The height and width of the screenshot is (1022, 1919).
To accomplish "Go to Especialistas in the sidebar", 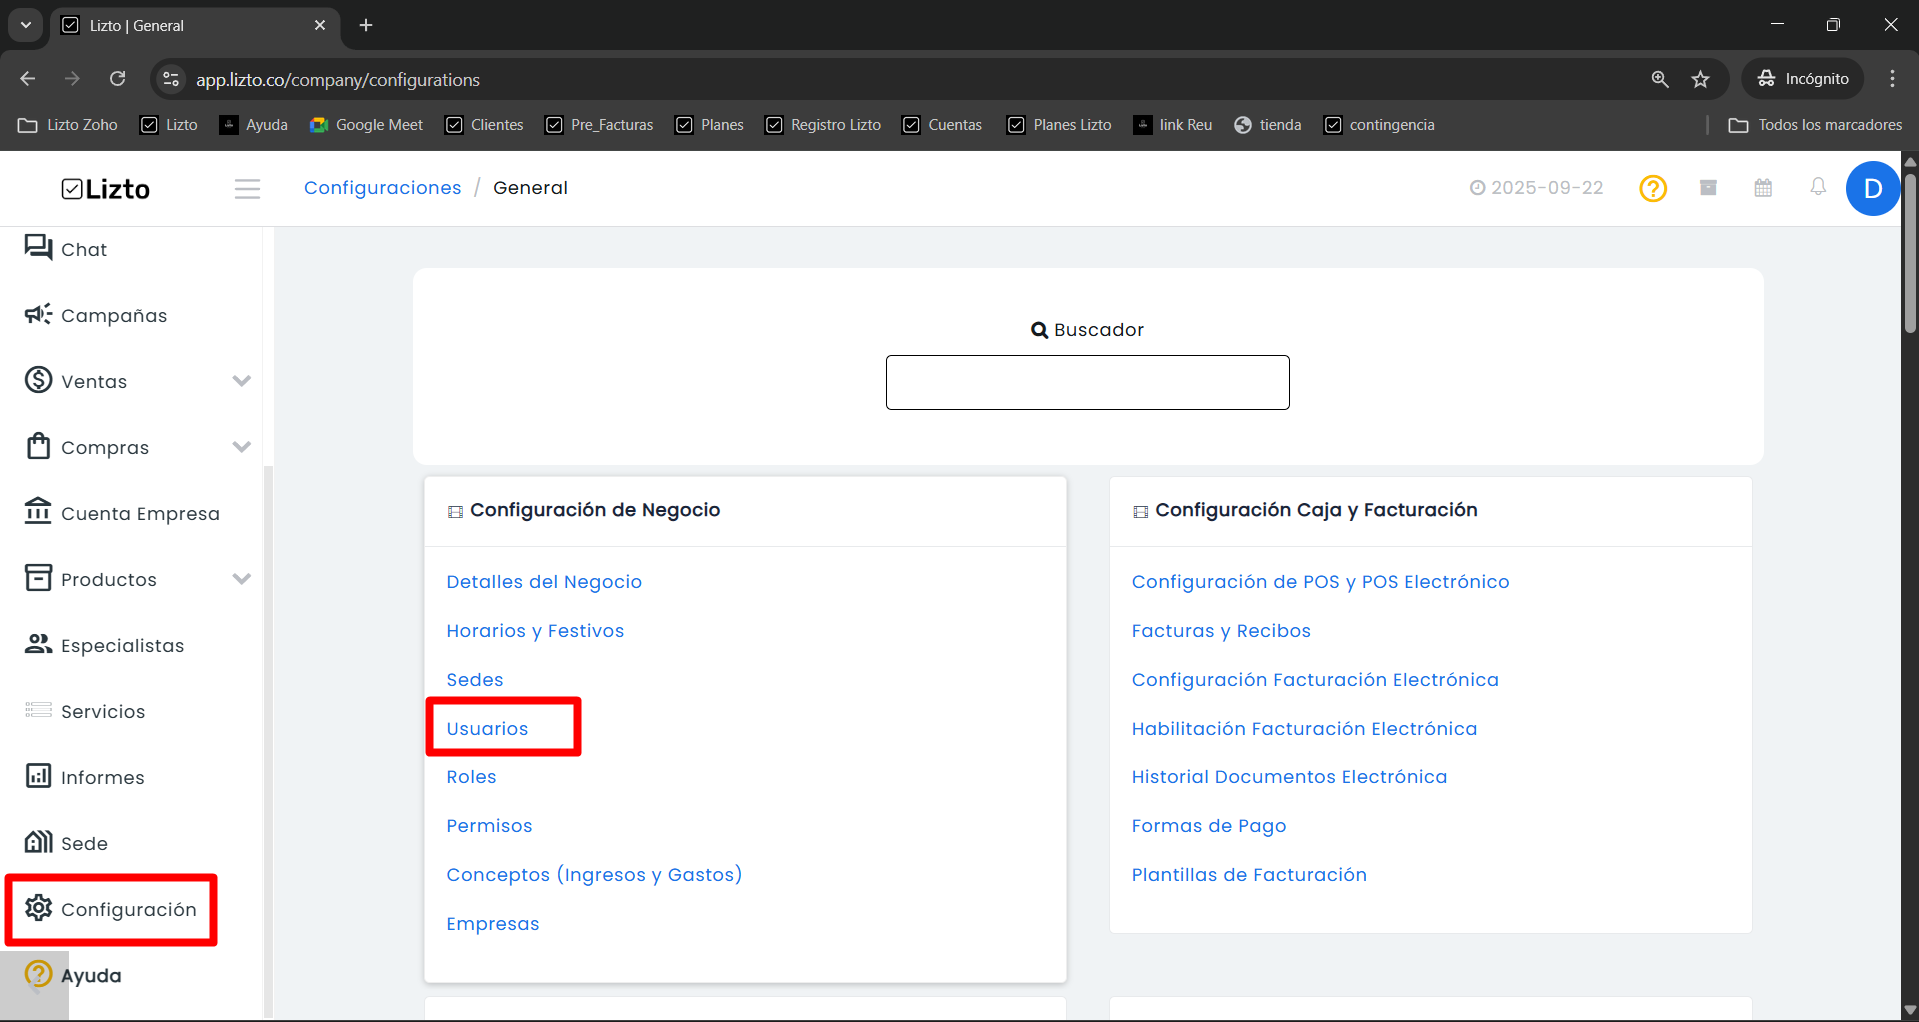I will coord(104,645).
